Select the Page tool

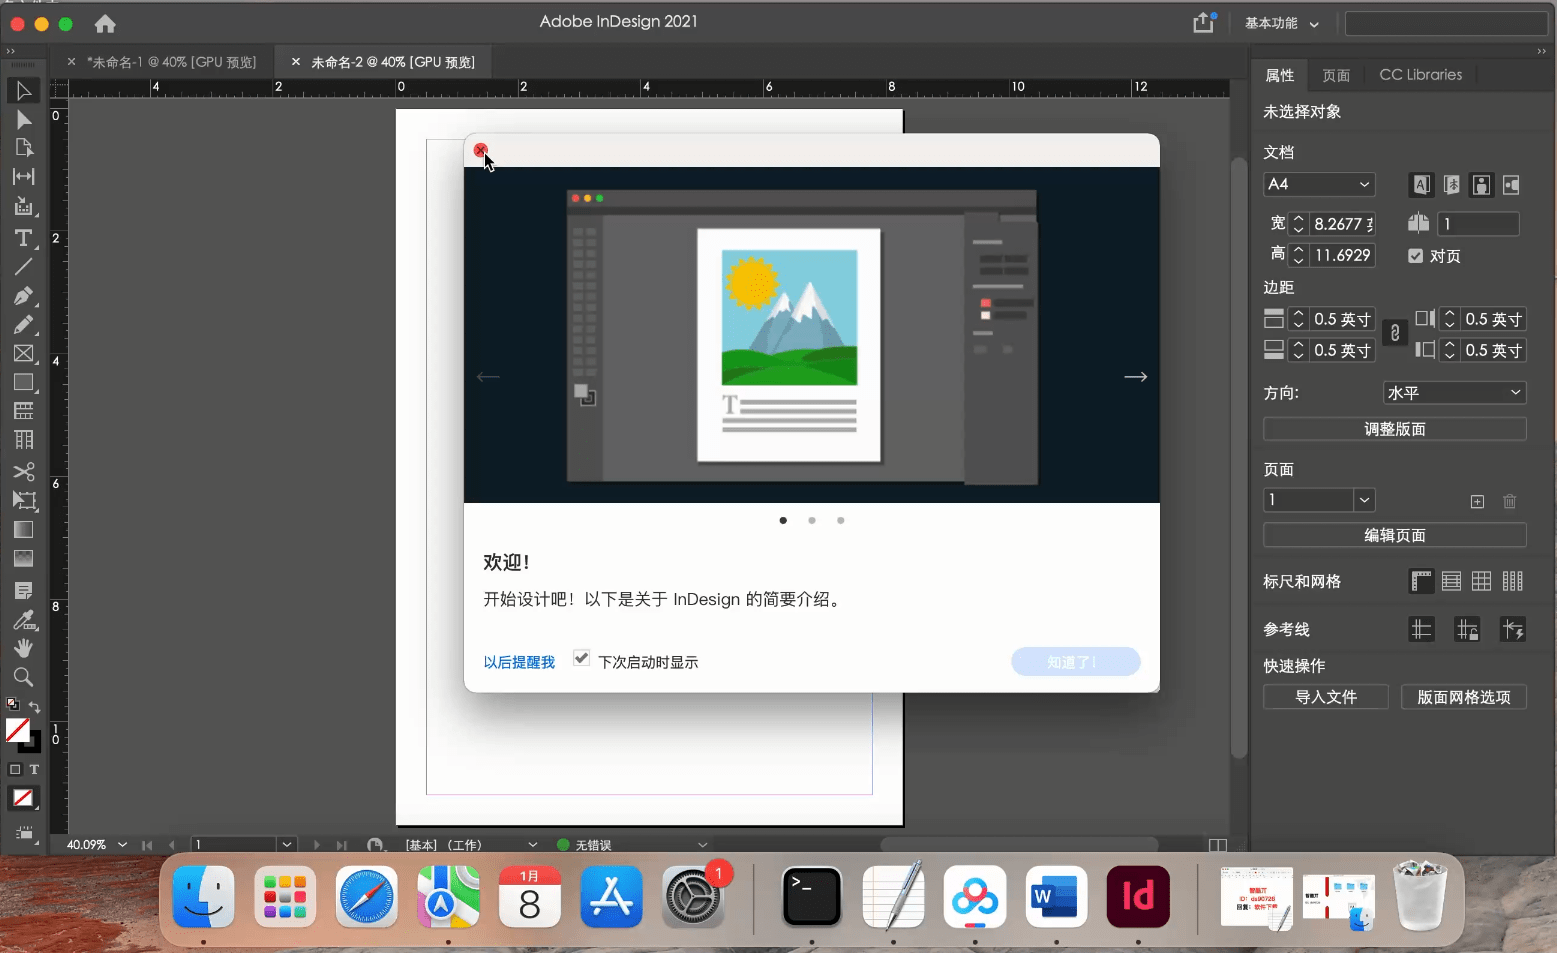click(x=23, y=148)
